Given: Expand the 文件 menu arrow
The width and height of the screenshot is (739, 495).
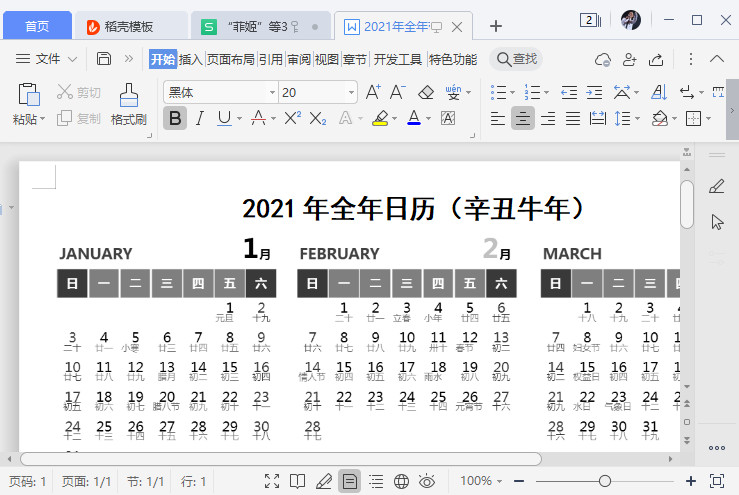Looking at the screenshot, I should tap(72, 59).
